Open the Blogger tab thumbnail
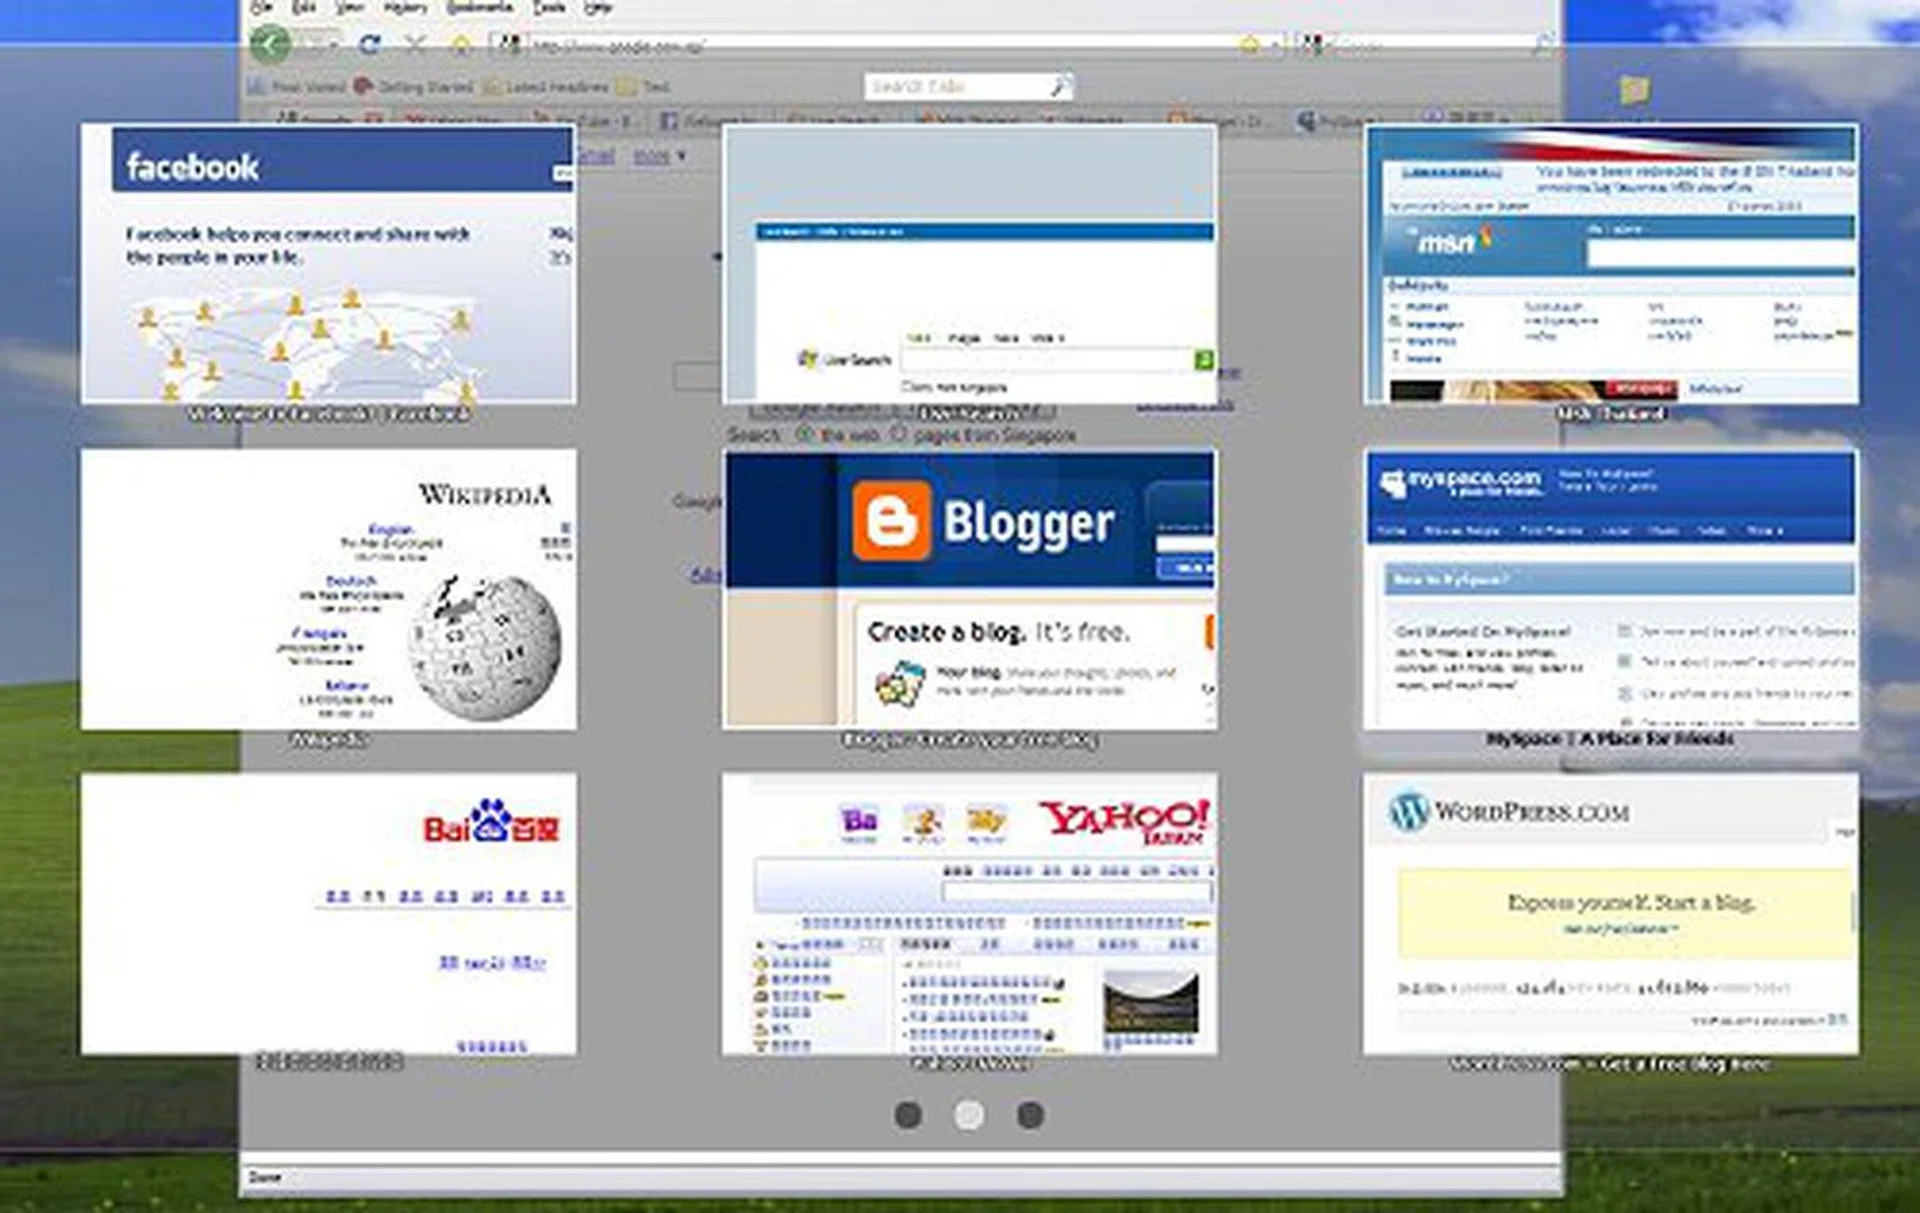This screenshot has width=1920, height=1213. pos(970,590)
